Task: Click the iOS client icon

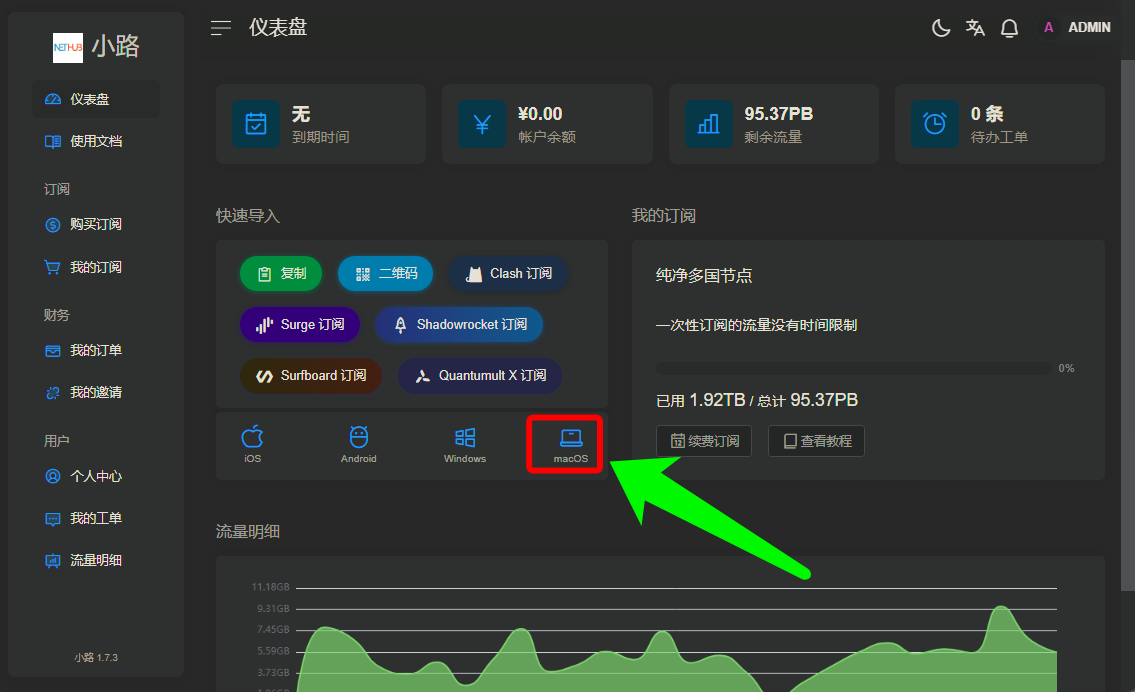Action: (252, 444)
